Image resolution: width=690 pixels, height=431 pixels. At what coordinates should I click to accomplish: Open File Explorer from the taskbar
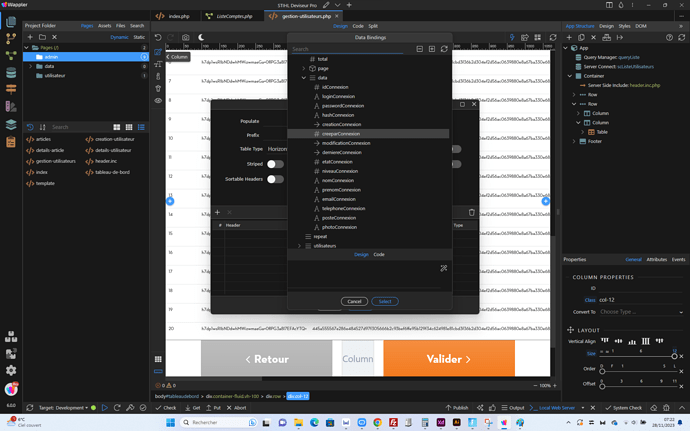pos(298,423)
